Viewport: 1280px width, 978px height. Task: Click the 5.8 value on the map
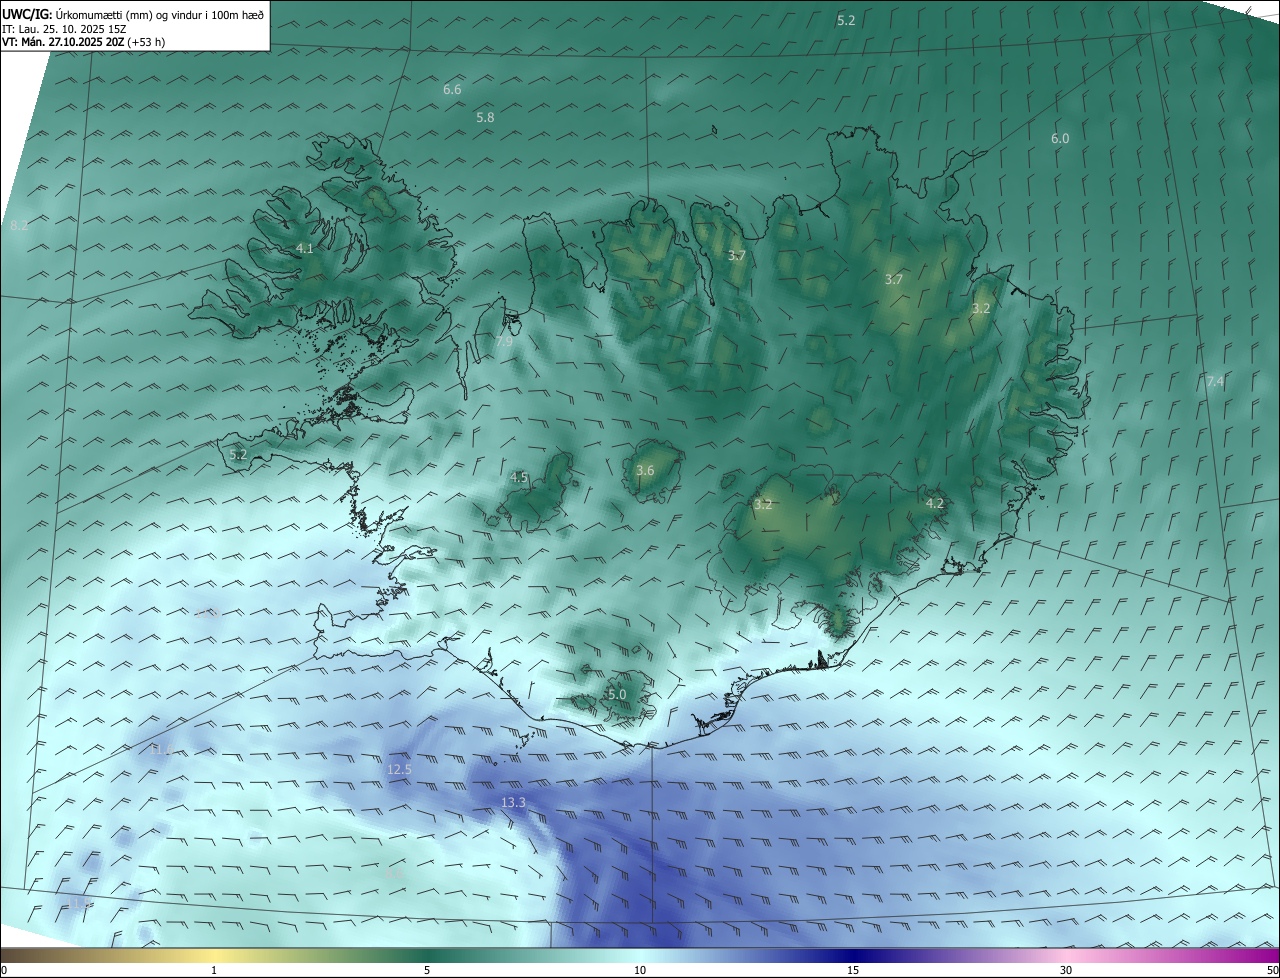[485, 117]
